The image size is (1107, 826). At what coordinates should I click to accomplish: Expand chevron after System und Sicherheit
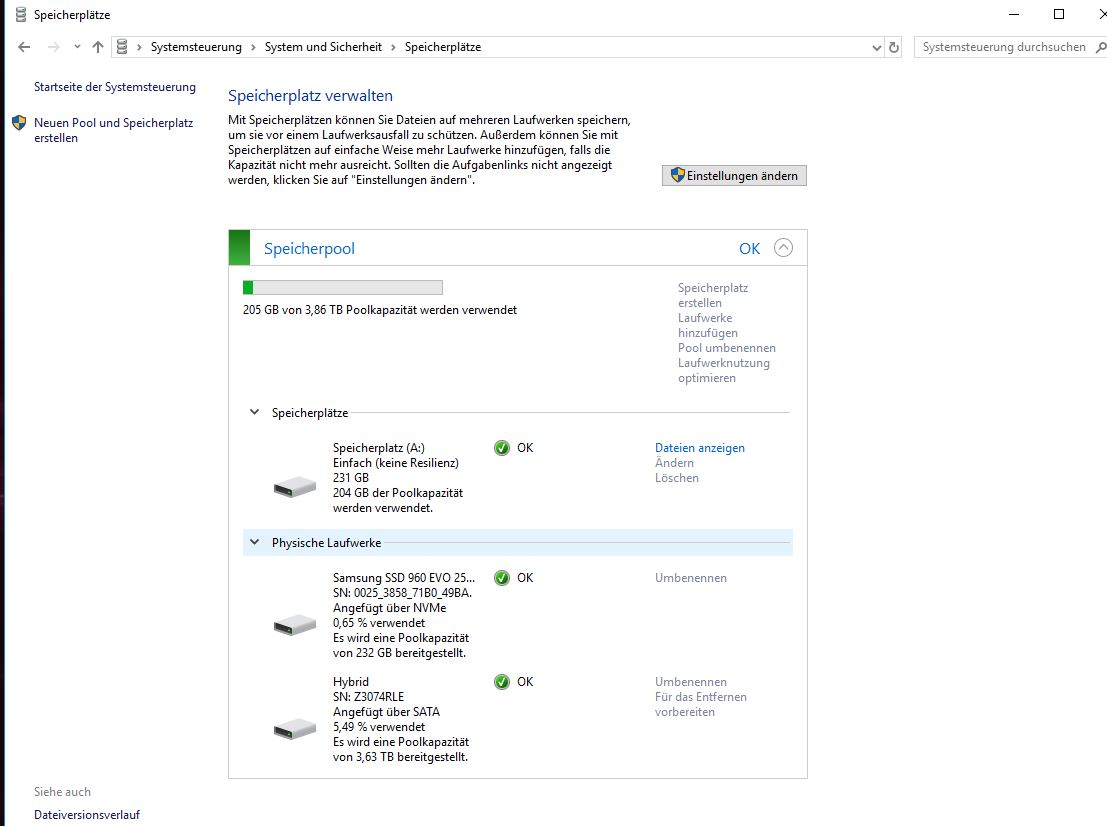point(393,47)
